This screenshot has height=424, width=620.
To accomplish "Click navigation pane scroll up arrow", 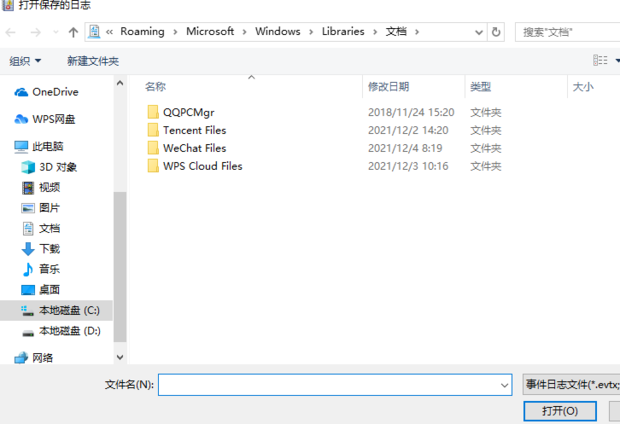I will pos(120,83).
